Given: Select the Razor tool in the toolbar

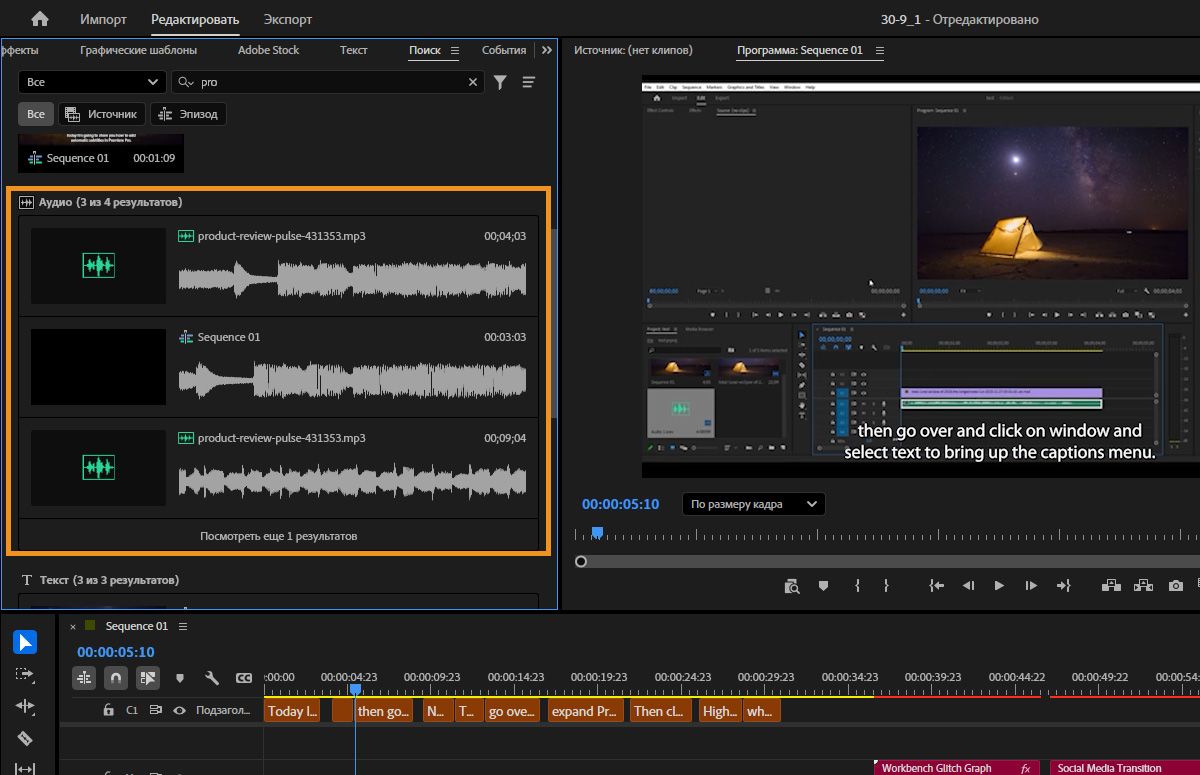Looking at the screenshot, I should coord(25,739).
